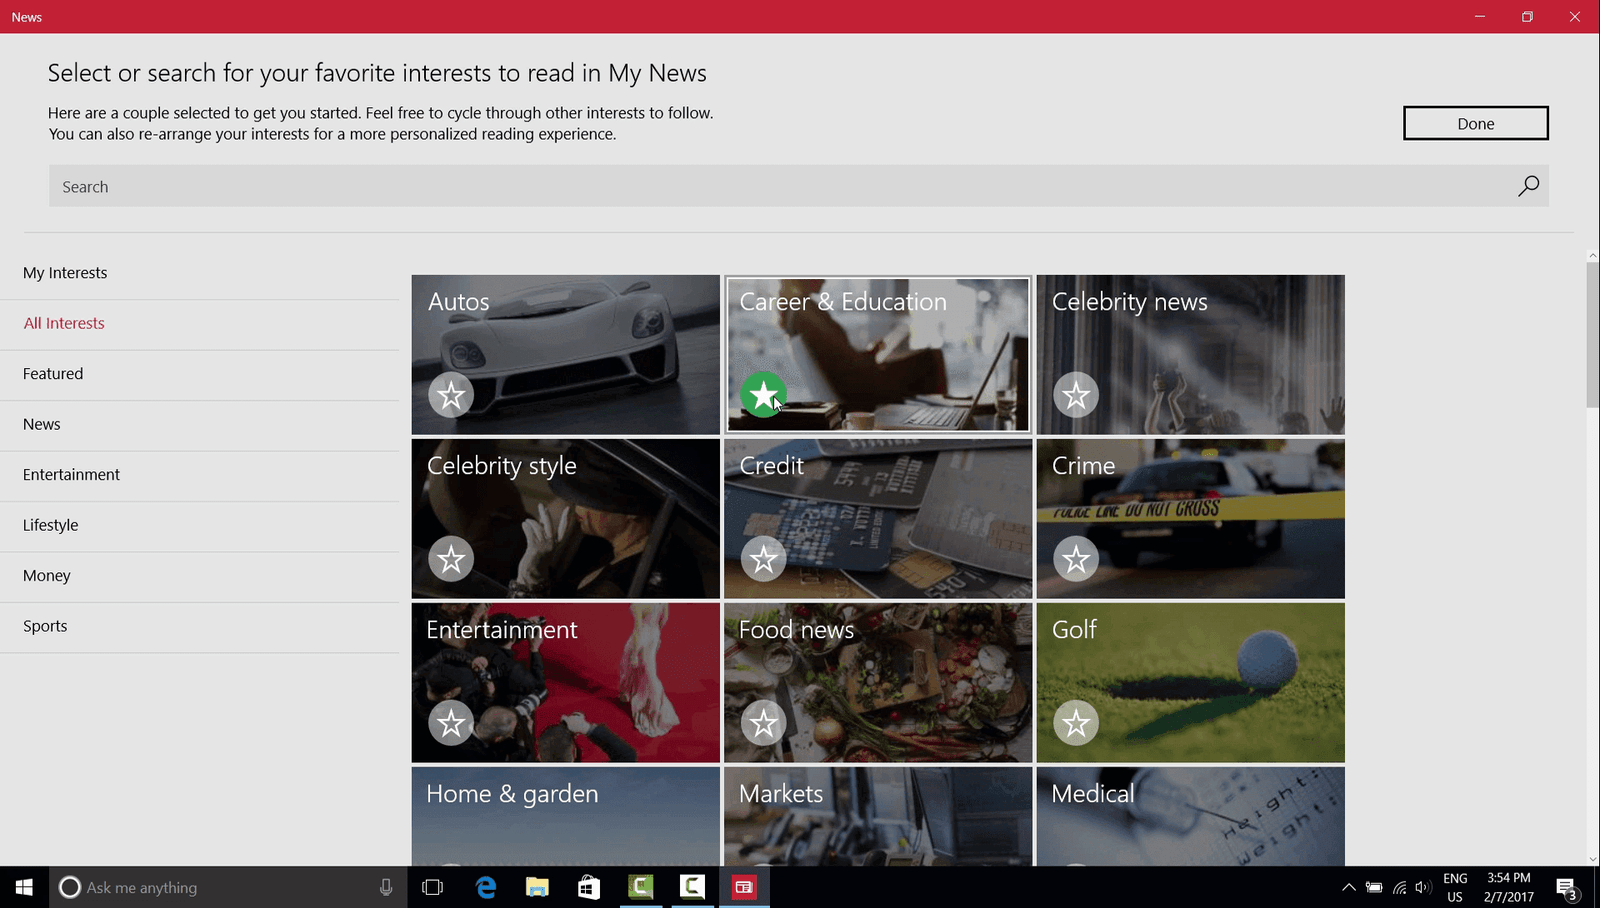Open Task View in the taskbar
The image size is (1600, 908).
(432, 887)
